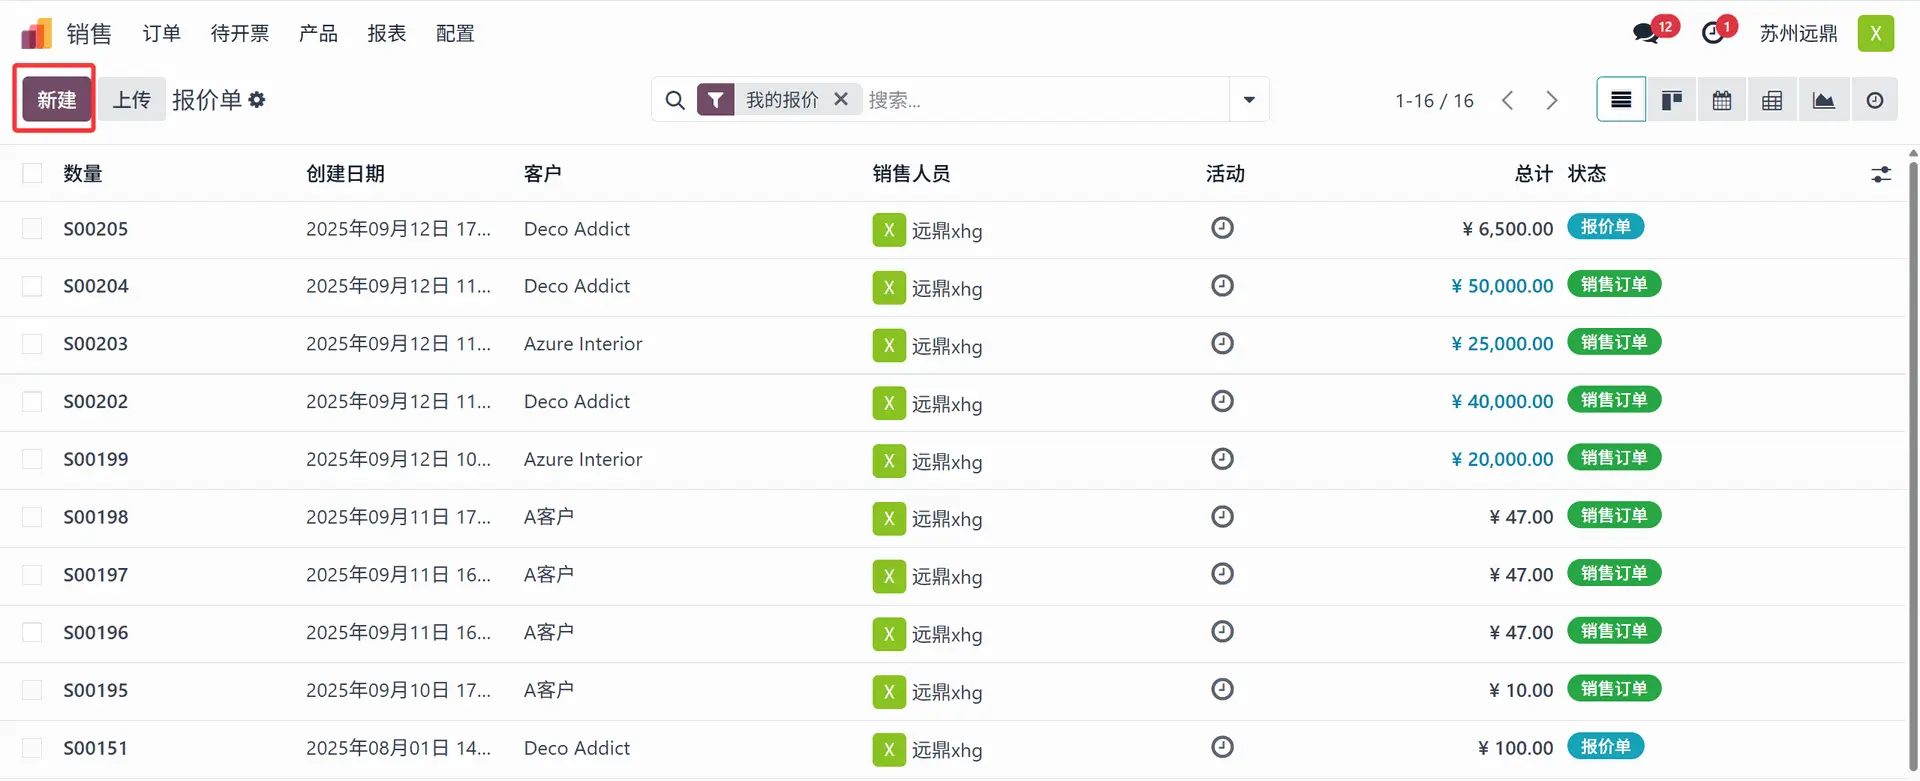Click the gear icon beside 报价单
This screenshot has height=781, width=1920.
click(x=257, y=100)
